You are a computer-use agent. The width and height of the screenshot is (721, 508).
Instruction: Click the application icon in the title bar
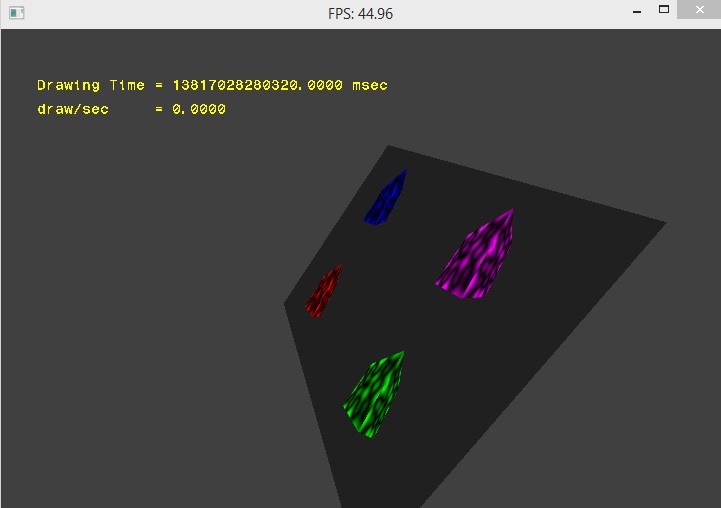click(x=17, y=13)
